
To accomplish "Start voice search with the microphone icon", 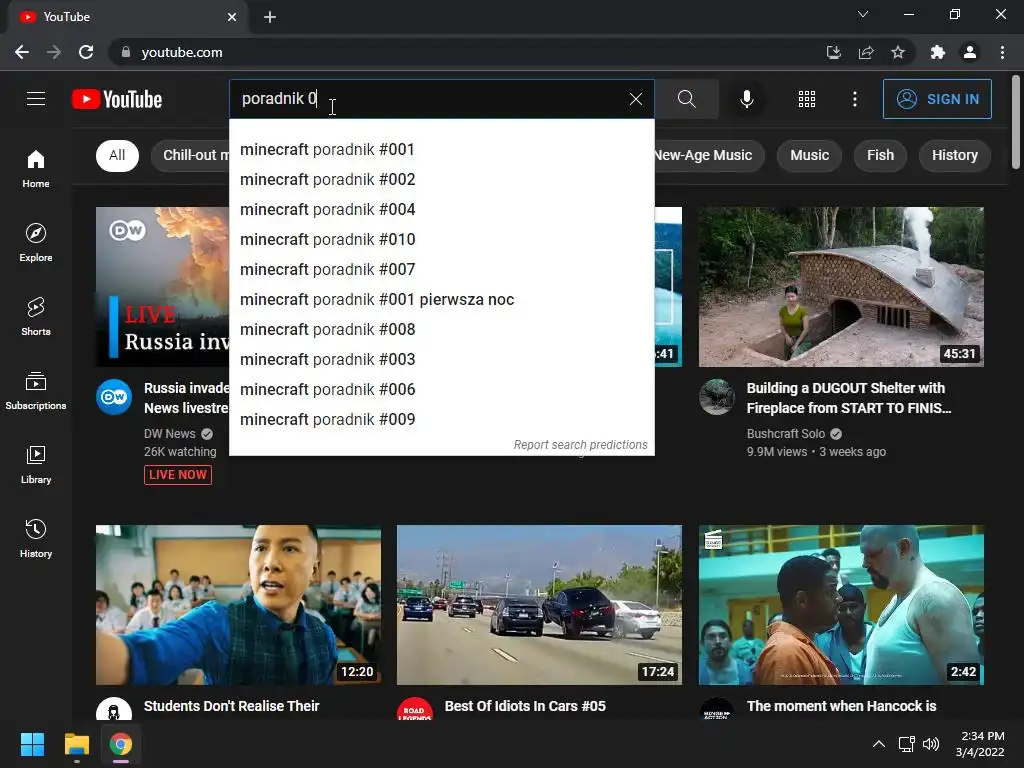I will click(x=746, y=99).
